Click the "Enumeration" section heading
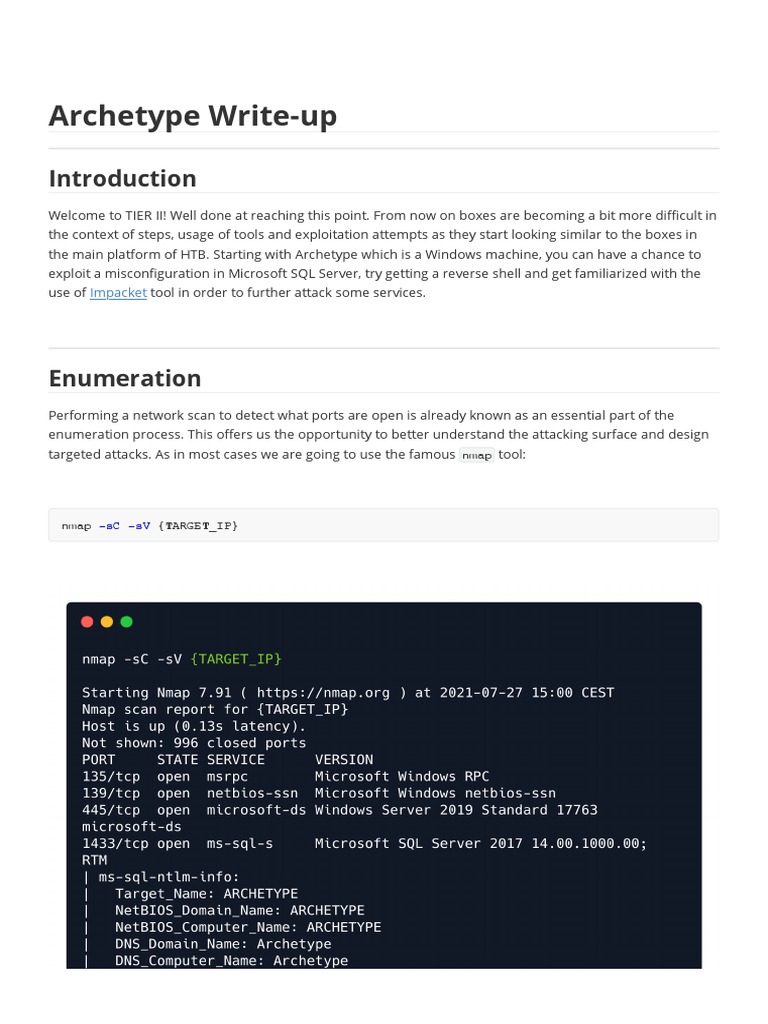768x1024 pixels. point(125,378)
